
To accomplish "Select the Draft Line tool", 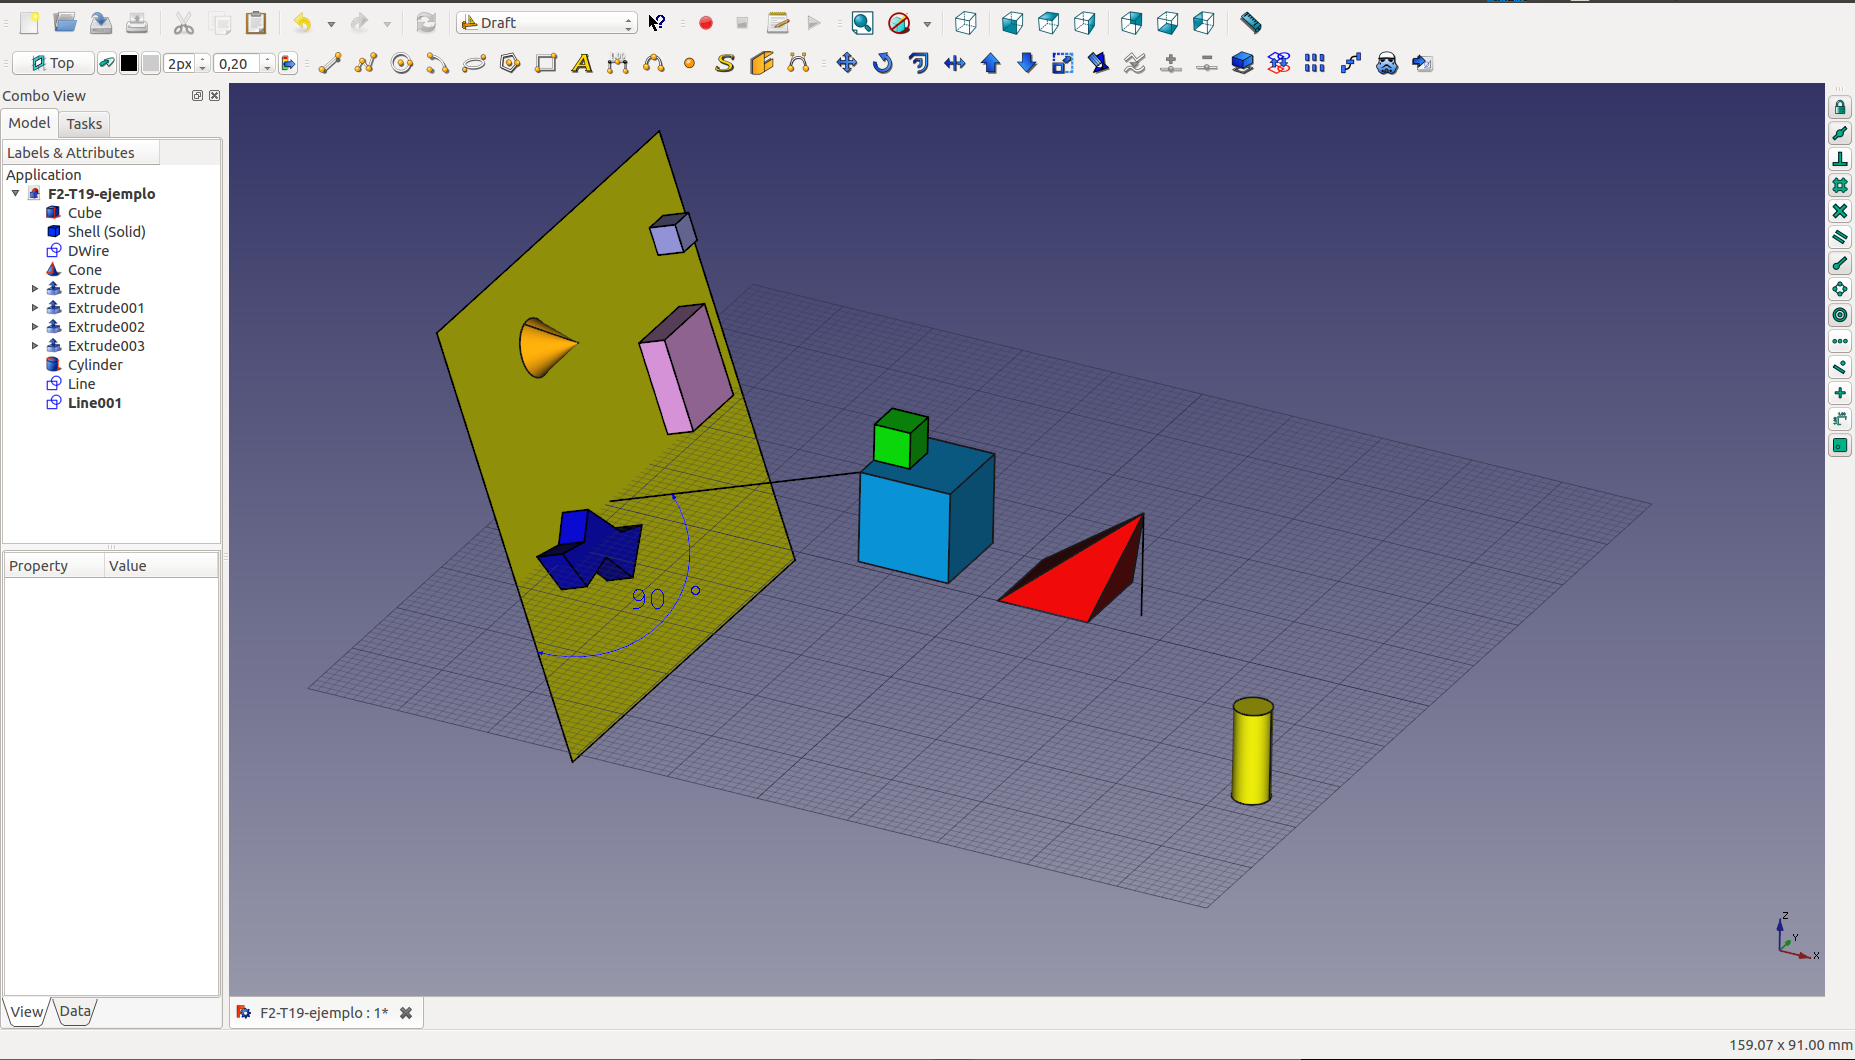I will pyautogui.click(x=330, y=63).
